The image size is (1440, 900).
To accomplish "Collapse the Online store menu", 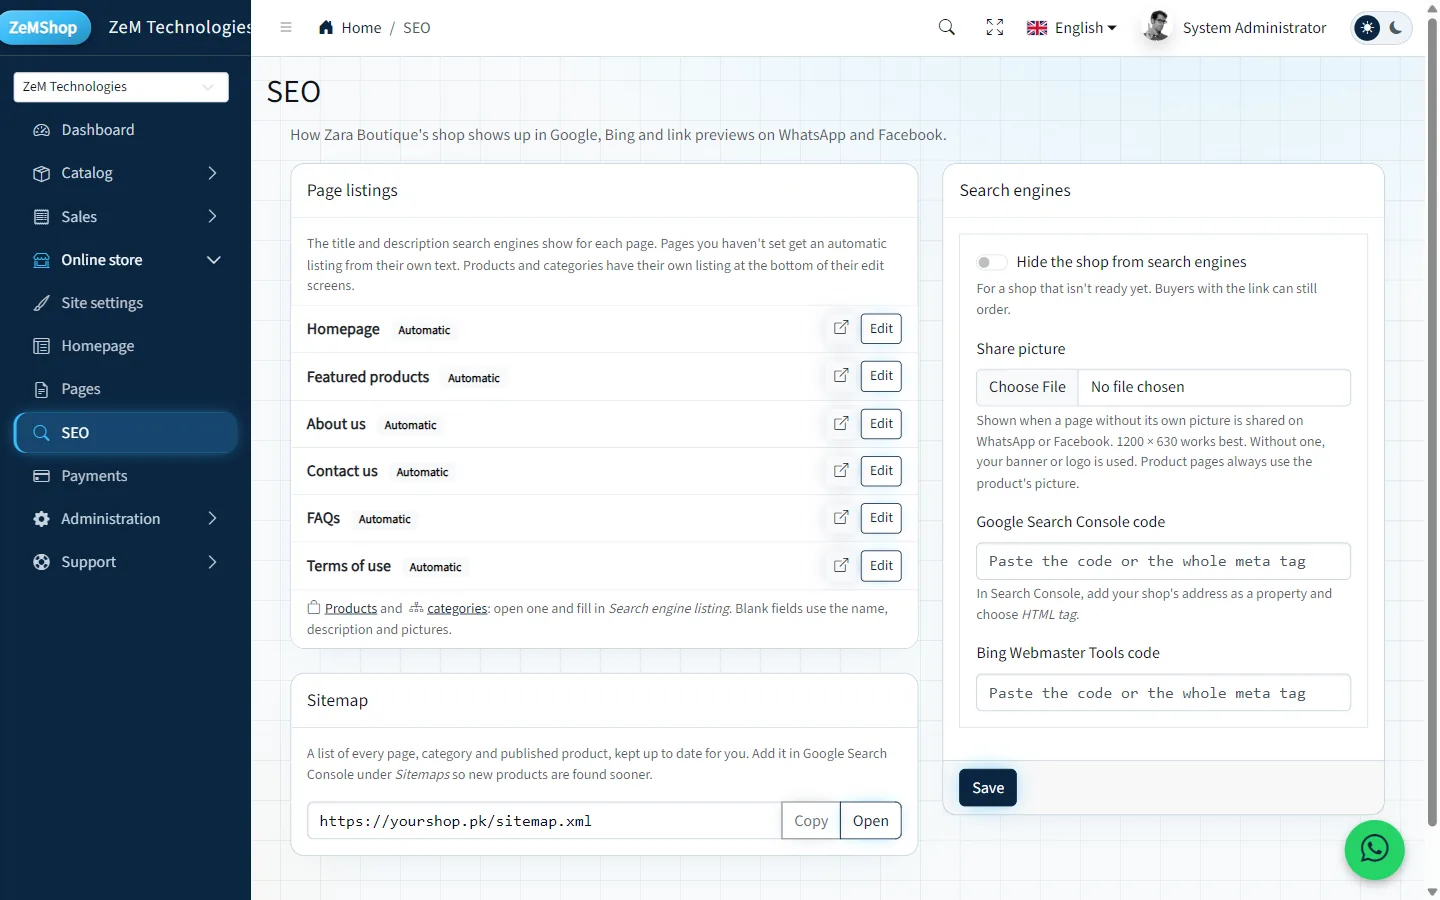I will pos(126,260).
